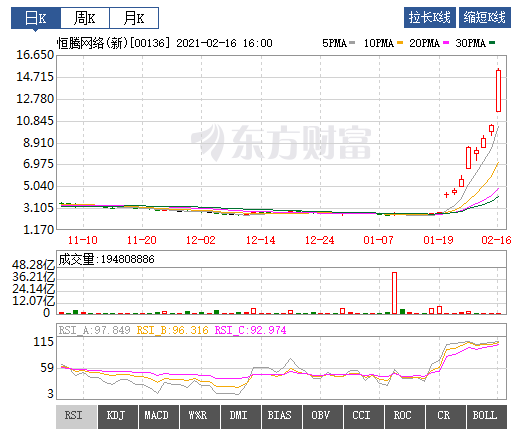The image size is (517, 439).
Task: Click the 59 RSI axis label
Action: click(47, 368)
